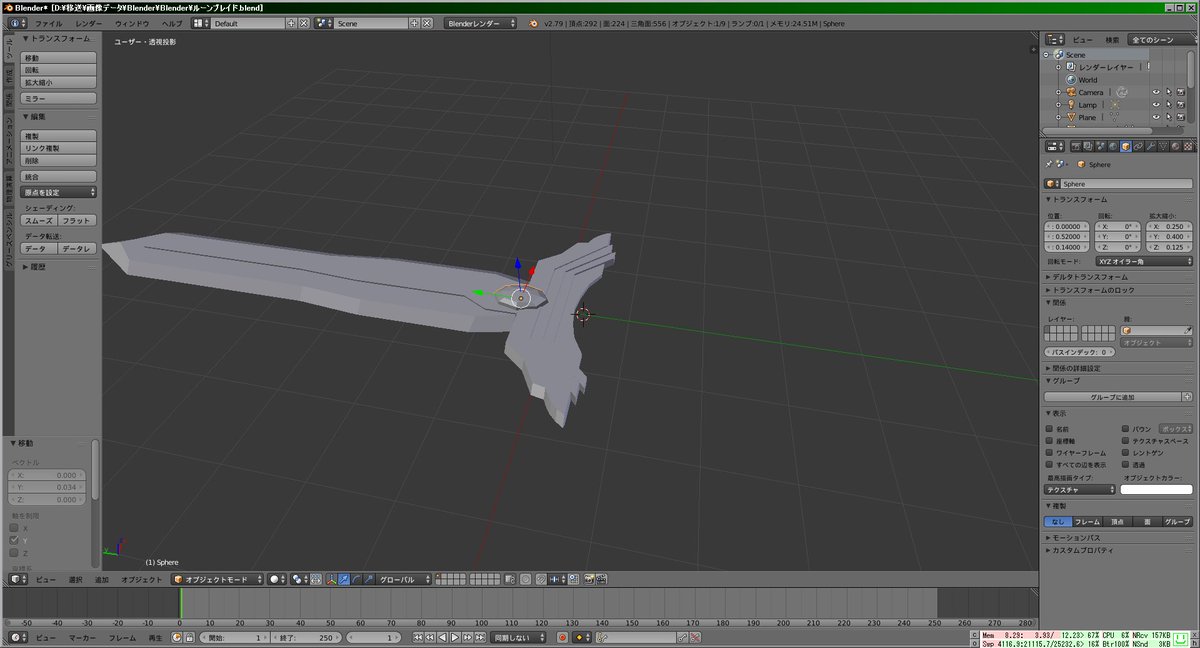The height and width of the screenshot is (648, 1200).
Task: Open the オブジェクトモード mode dropdown
Action: click(x=218, y=579)
